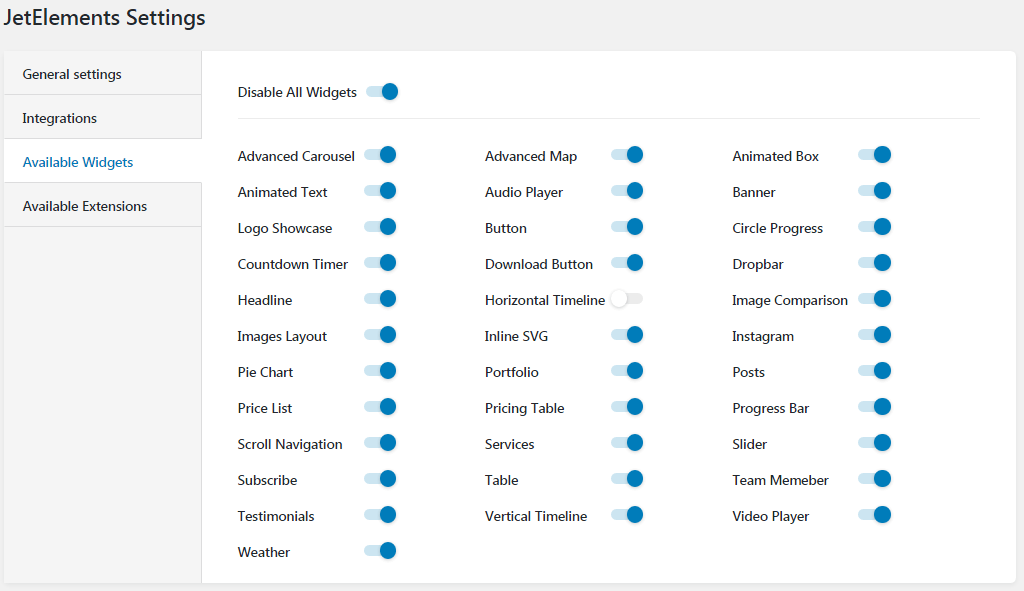The image size is (1024, 591).
Task: Toggle the Disable All Widgets switch
Action: click(382, 92)
